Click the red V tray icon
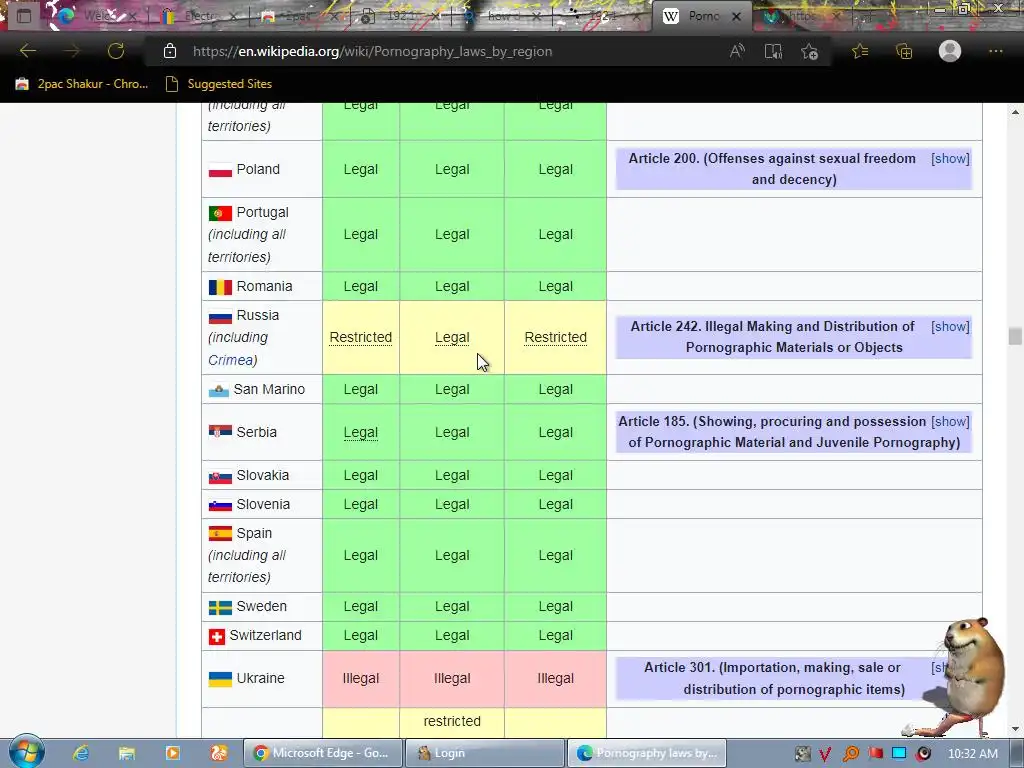Viewport: 1024px width, 768px height. pyautogui.click(x=825, y=754)
